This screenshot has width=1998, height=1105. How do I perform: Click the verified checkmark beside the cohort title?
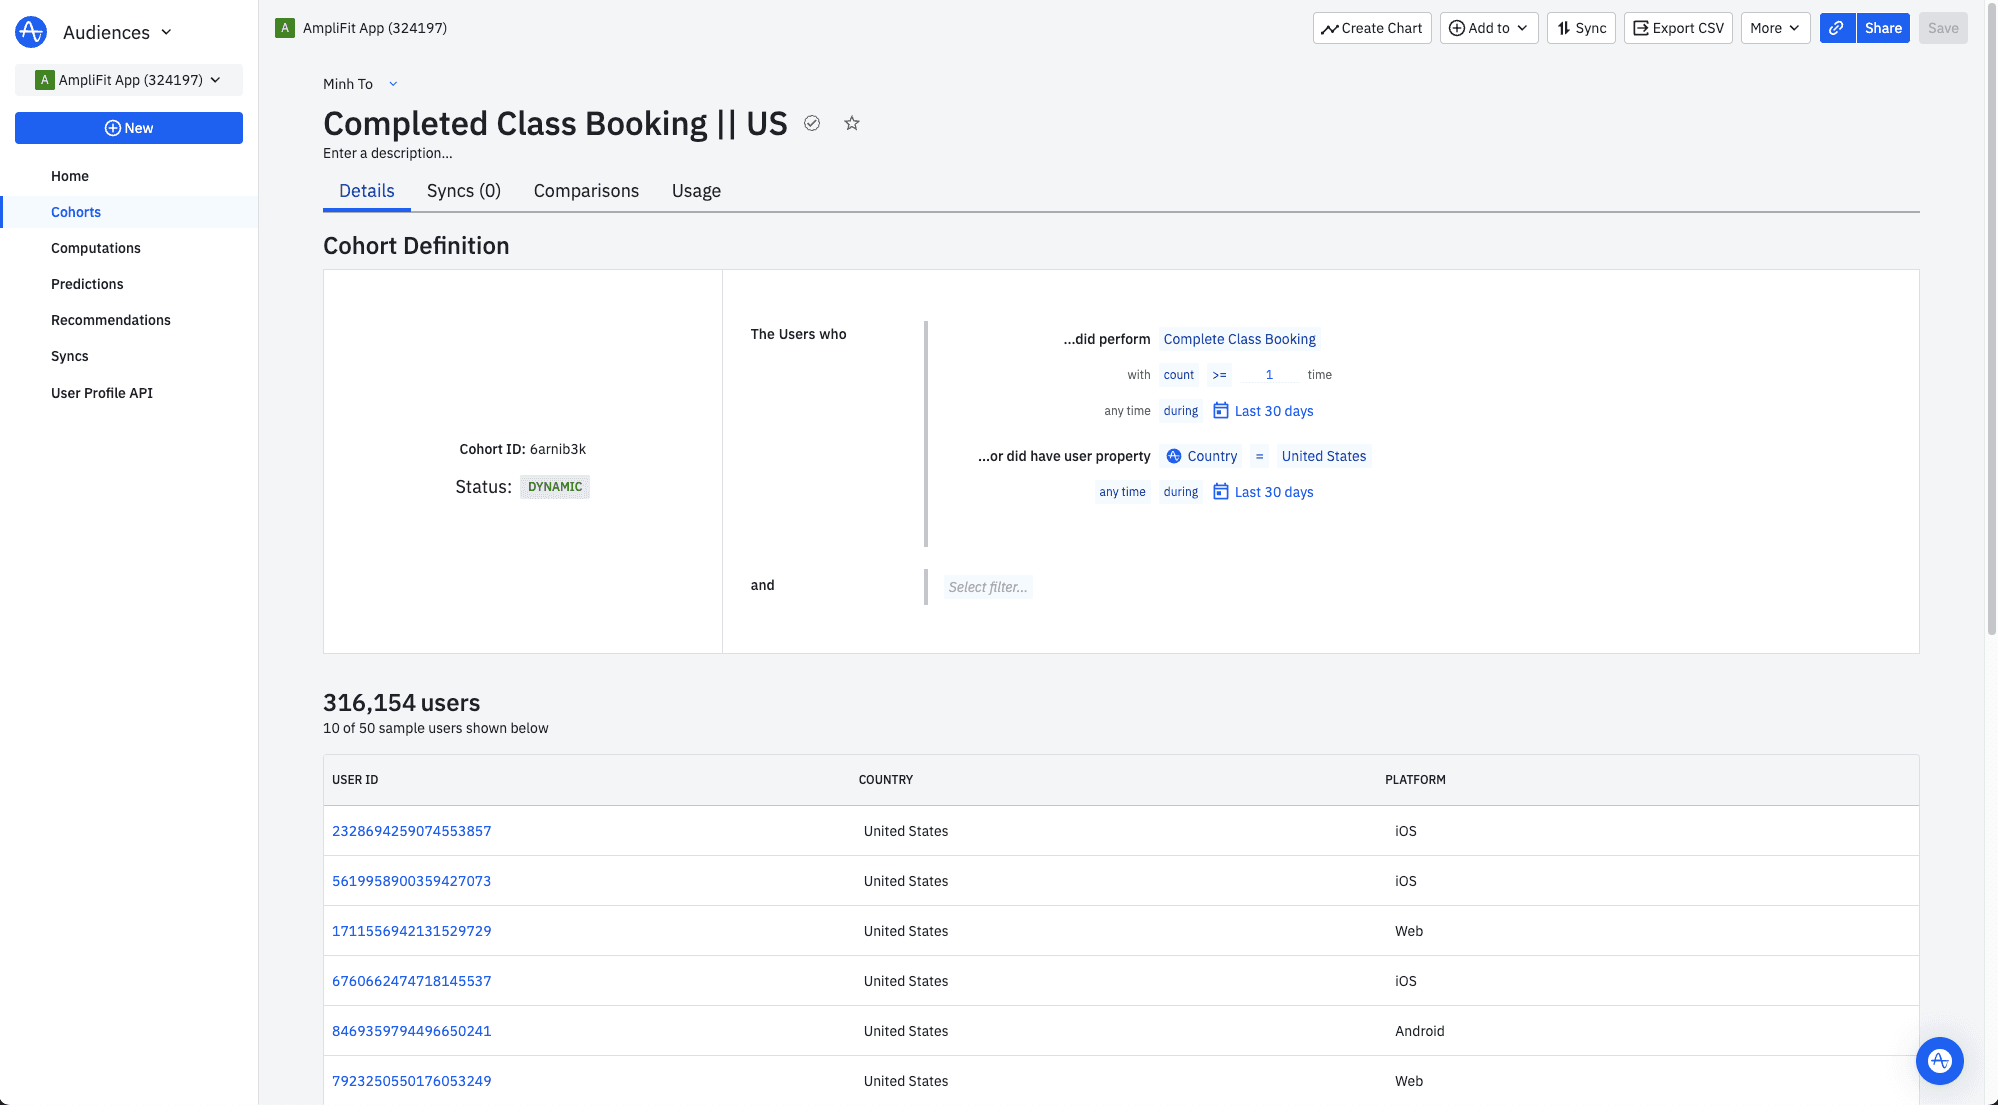(x=811, y=123)
